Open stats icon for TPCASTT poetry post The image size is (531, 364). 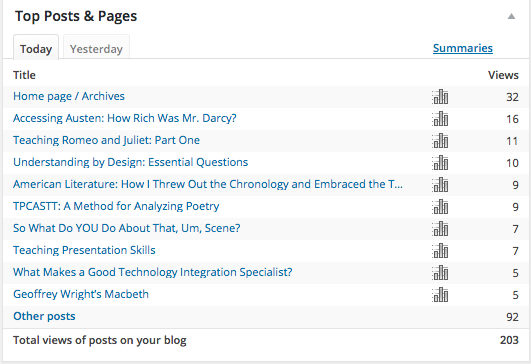(x=440, y=207)
